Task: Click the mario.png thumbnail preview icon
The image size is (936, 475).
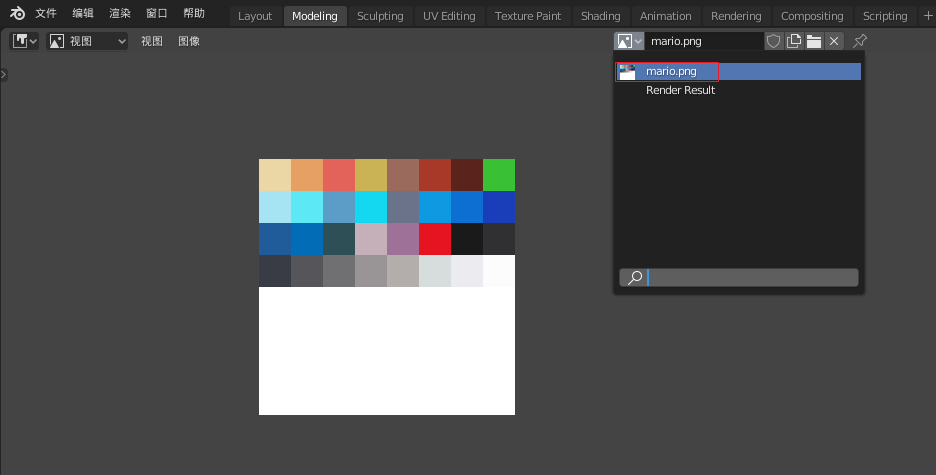Action: point(627,72)
